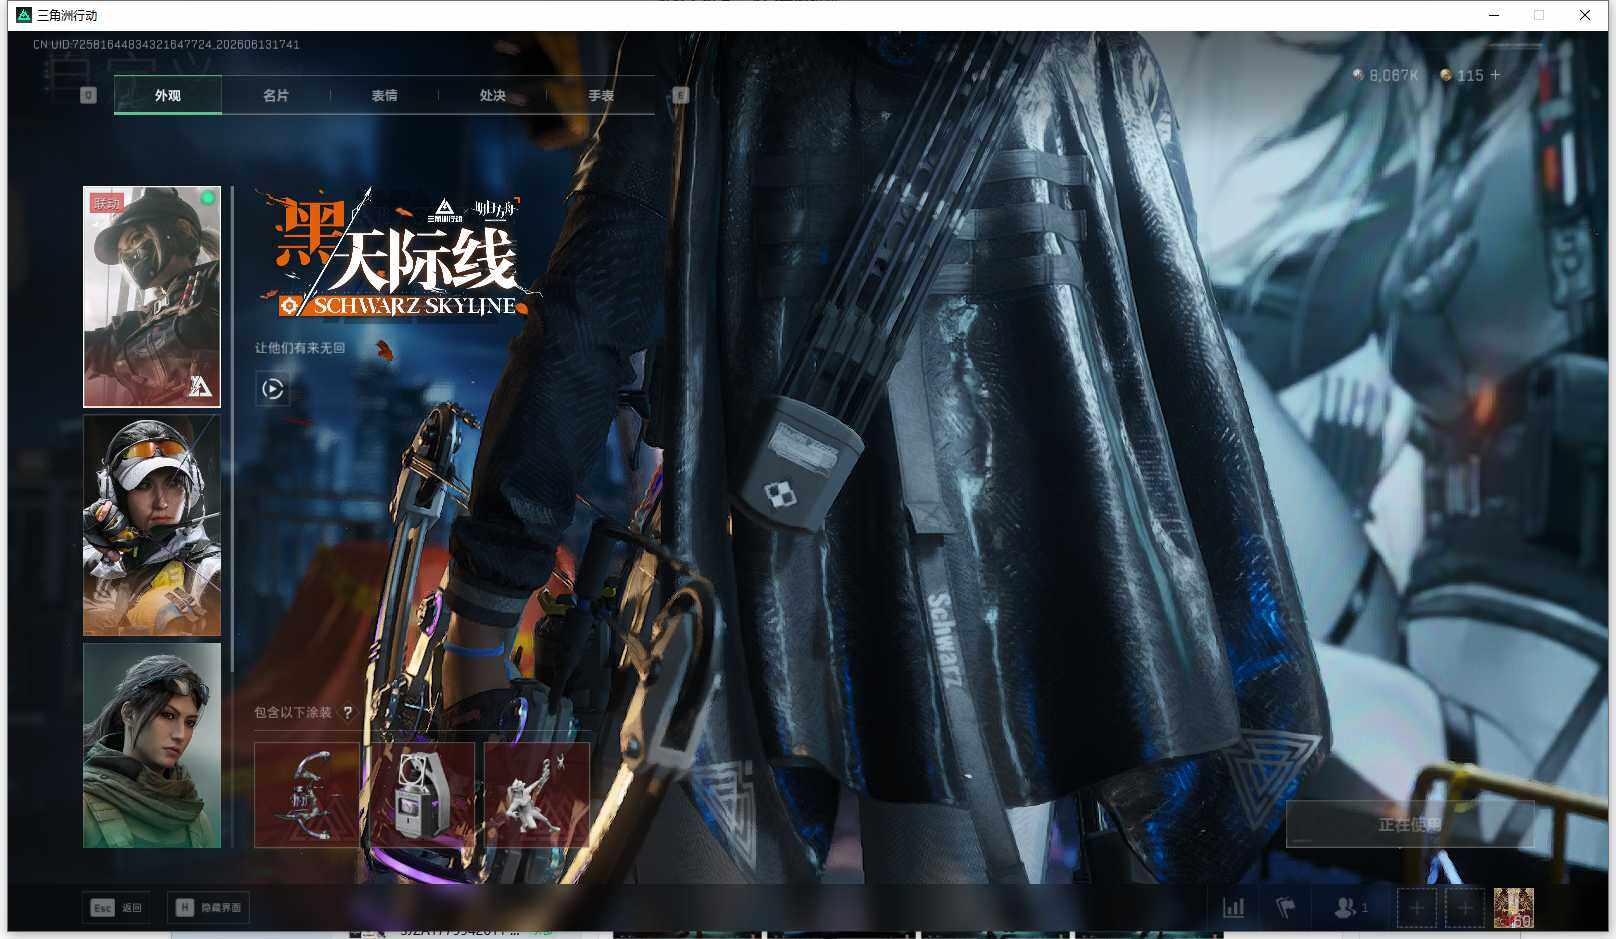Click the first empty squad slot plus
Screen dimensions: 1616x939
point(1417,908)
